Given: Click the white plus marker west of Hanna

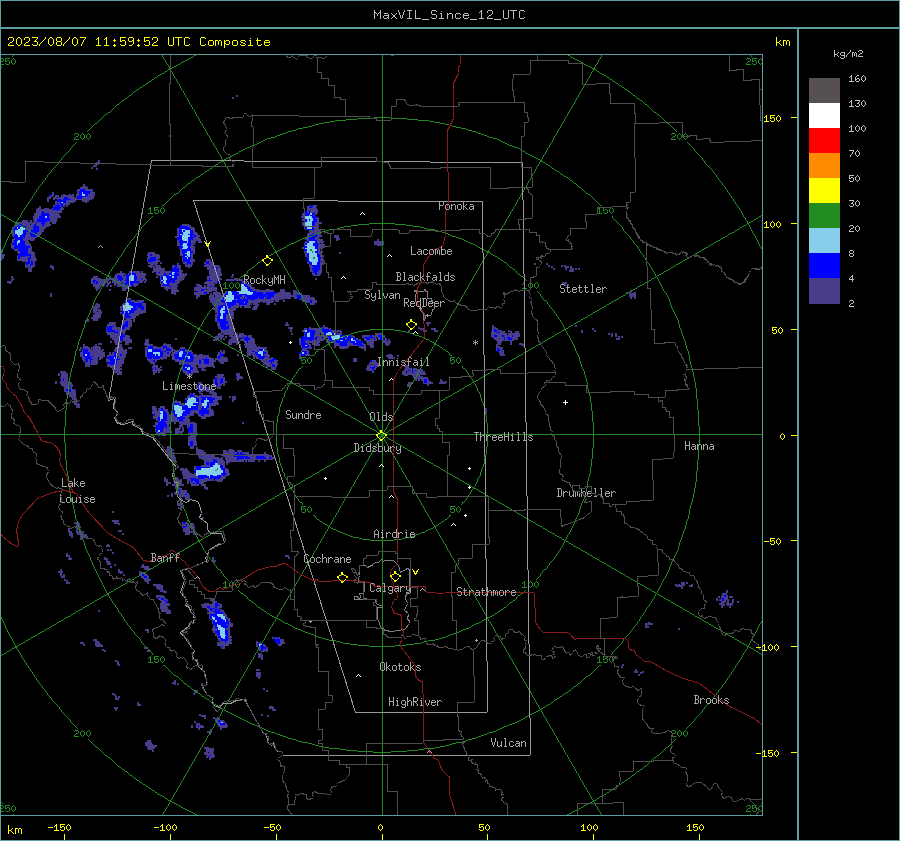Looking at the screenshot, I should tap(565, 402).
